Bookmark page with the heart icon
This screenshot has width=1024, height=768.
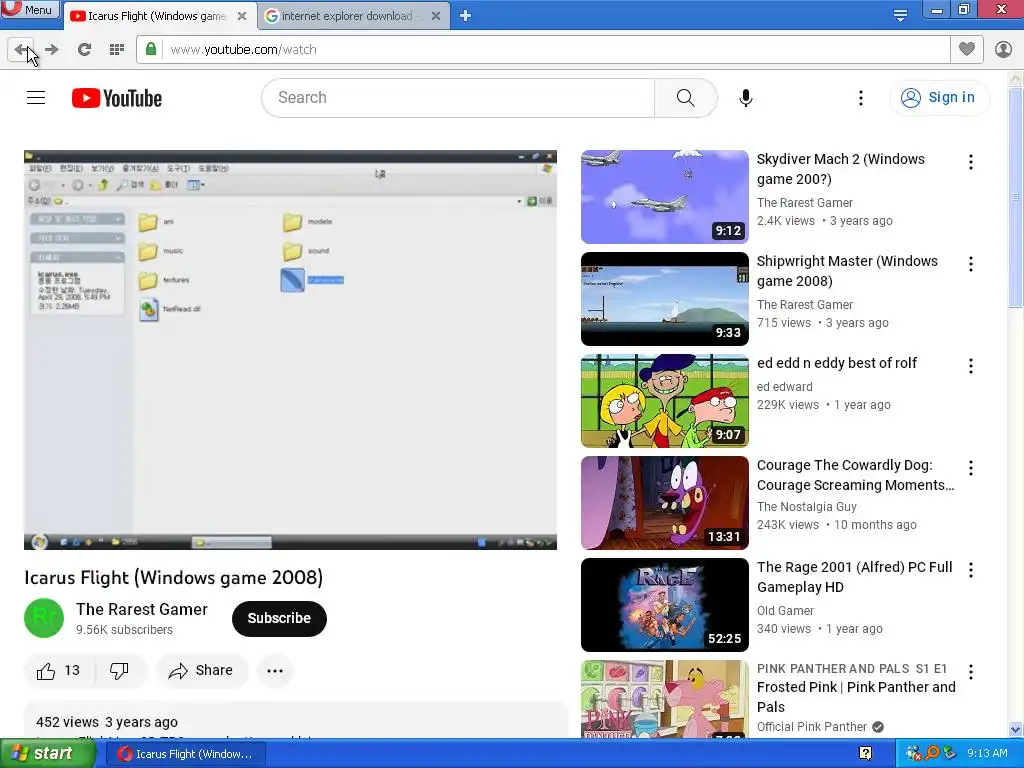(x=967, y=49)
